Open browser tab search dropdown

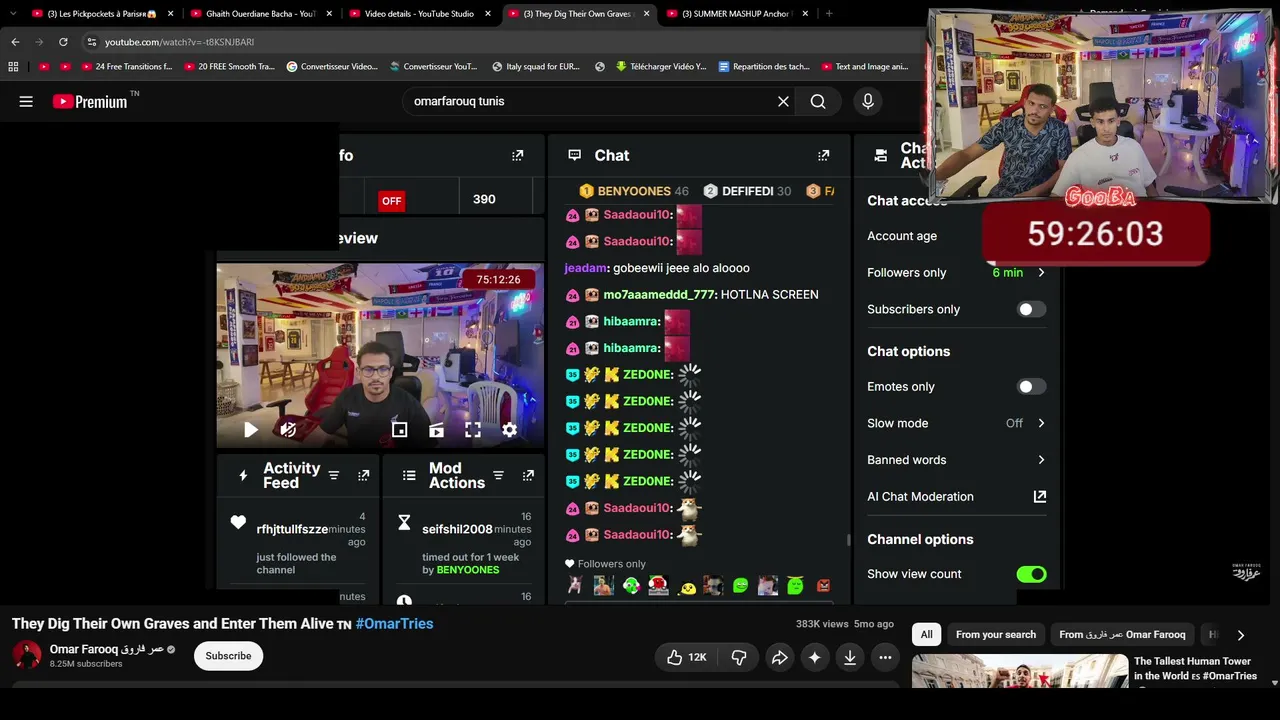(13, 14)
